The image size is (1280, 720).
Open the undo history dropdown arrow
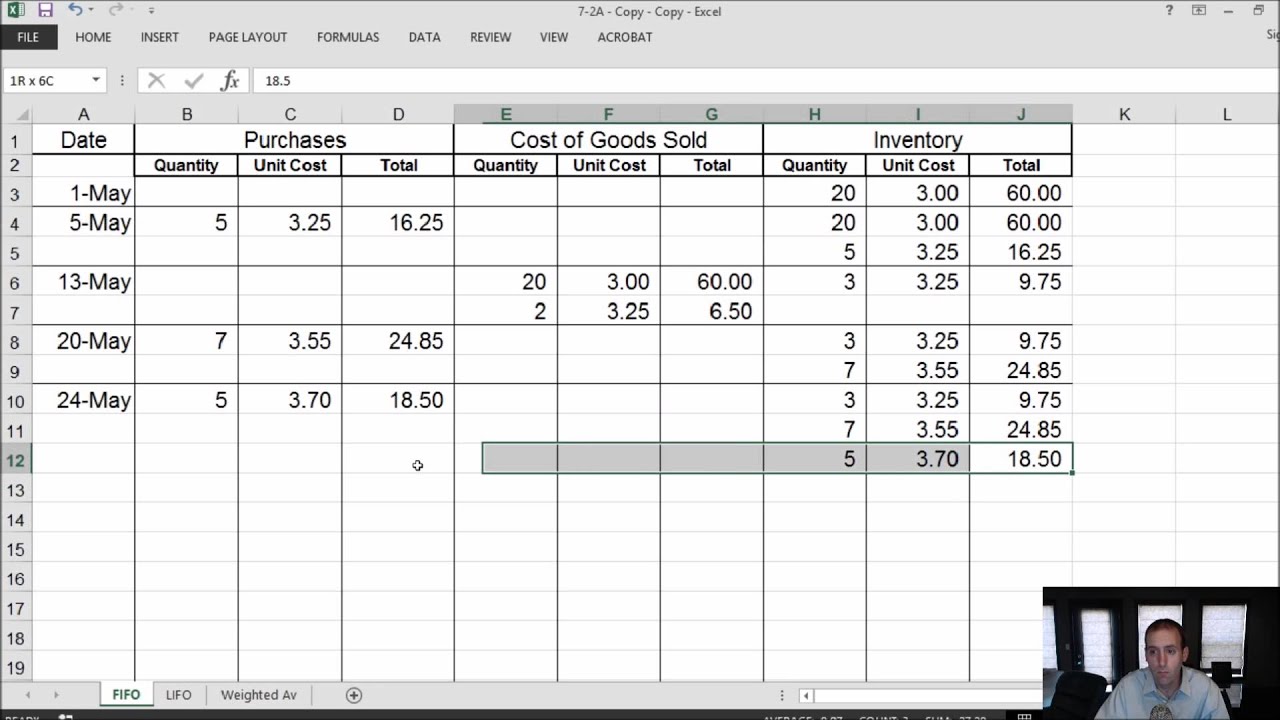pos(91,11)
